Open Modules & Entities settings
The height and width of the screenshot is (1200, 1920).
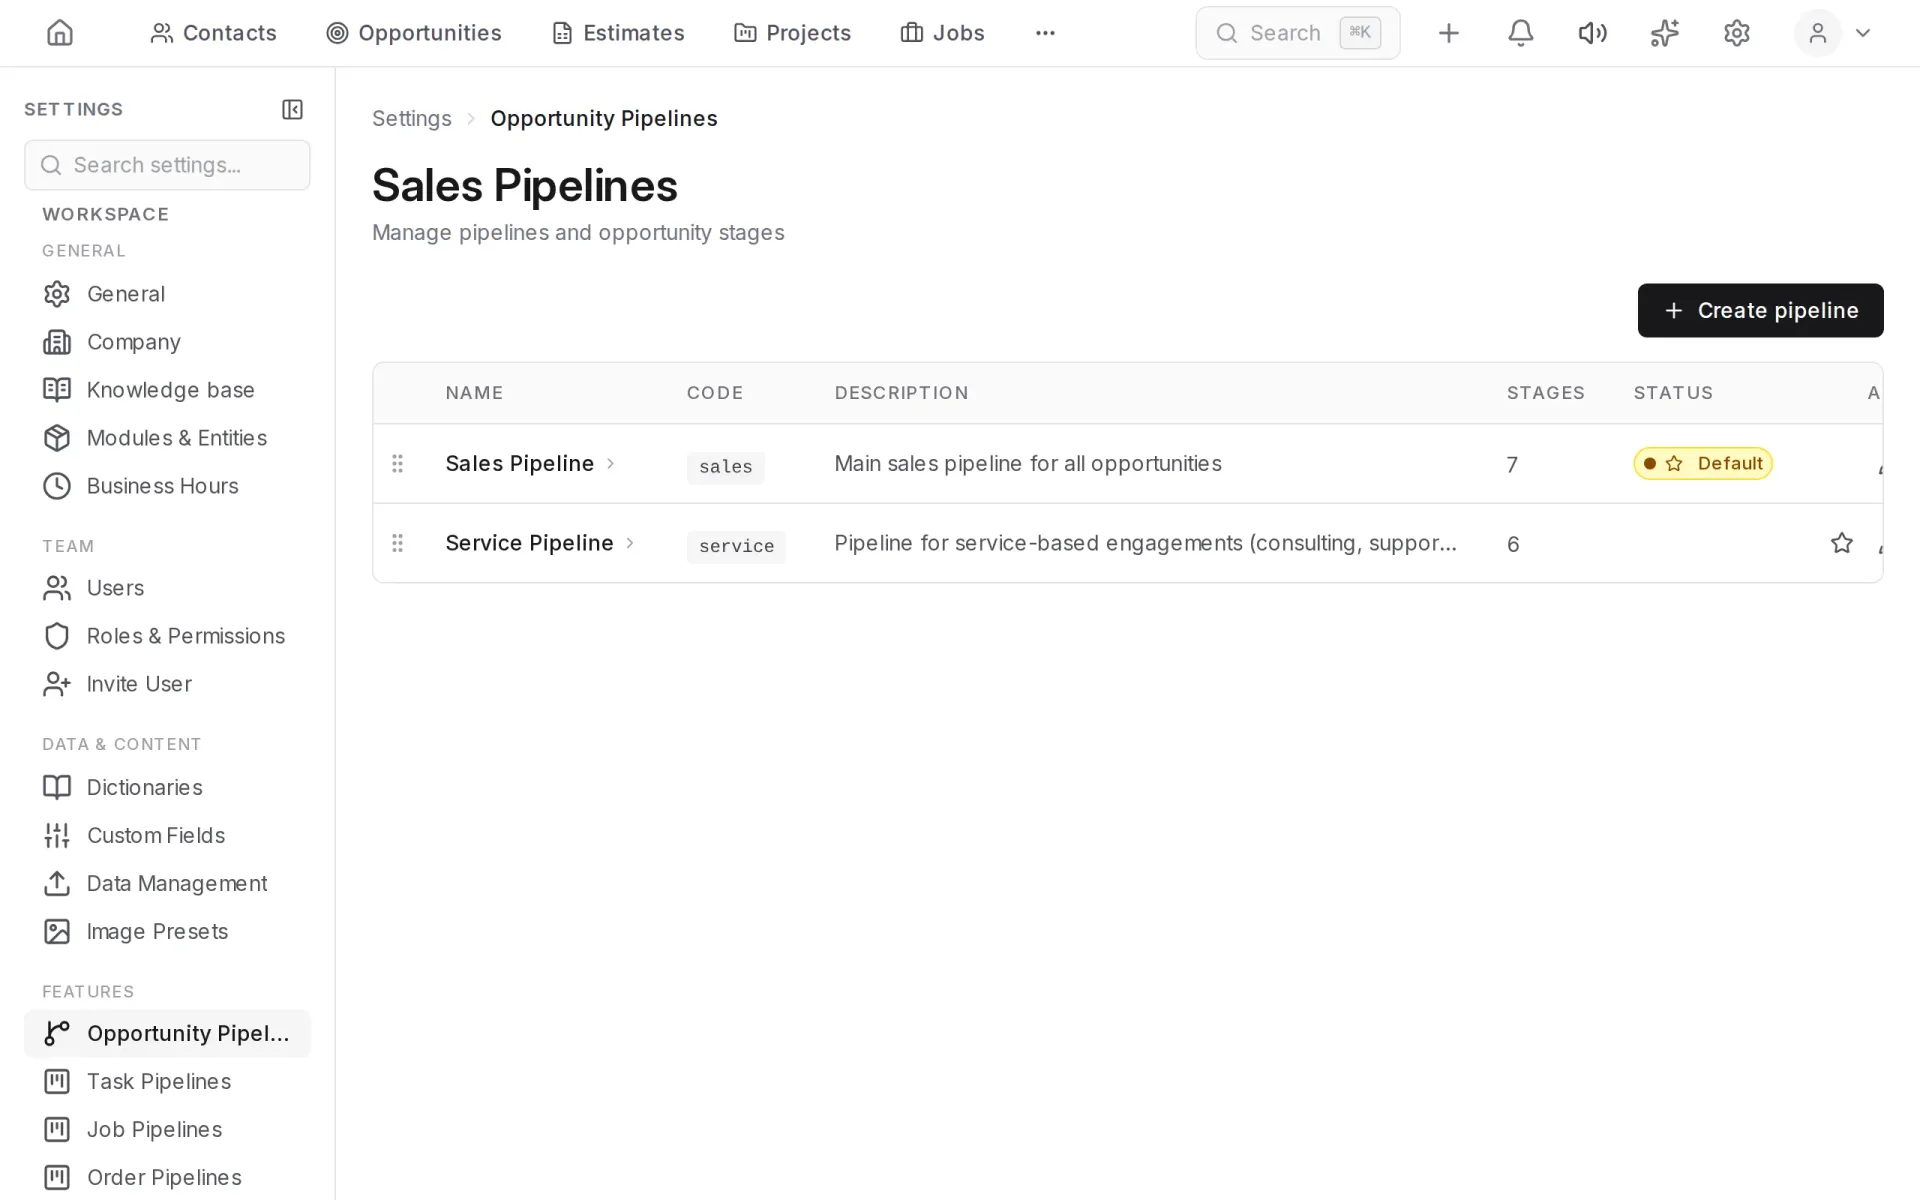167,438
